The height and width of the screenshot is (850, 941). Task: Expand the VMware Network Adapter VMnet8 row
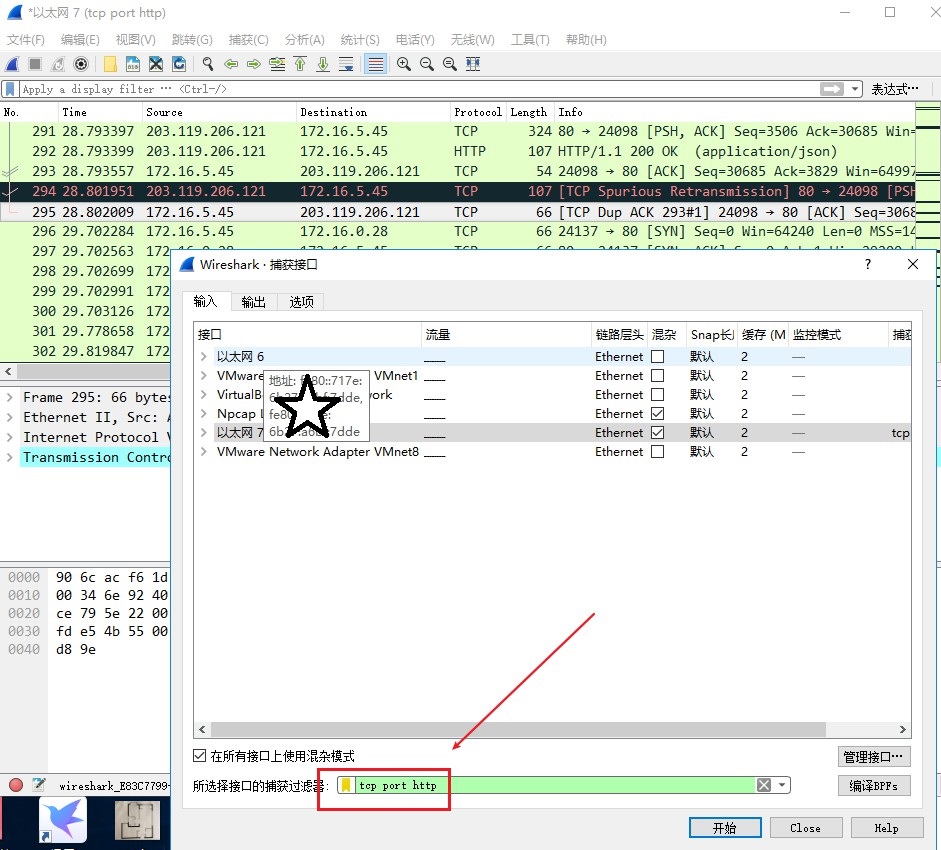click(203, 451)
